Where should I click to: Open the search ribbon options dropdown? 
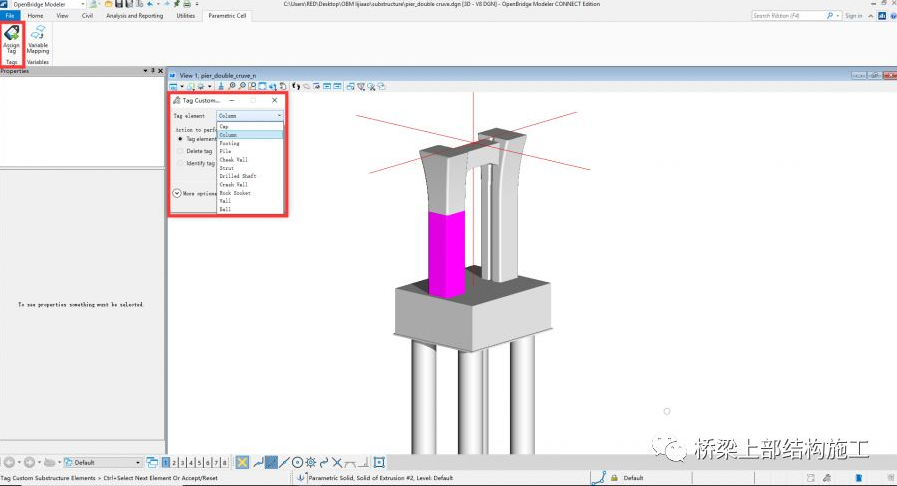(838, 16)
